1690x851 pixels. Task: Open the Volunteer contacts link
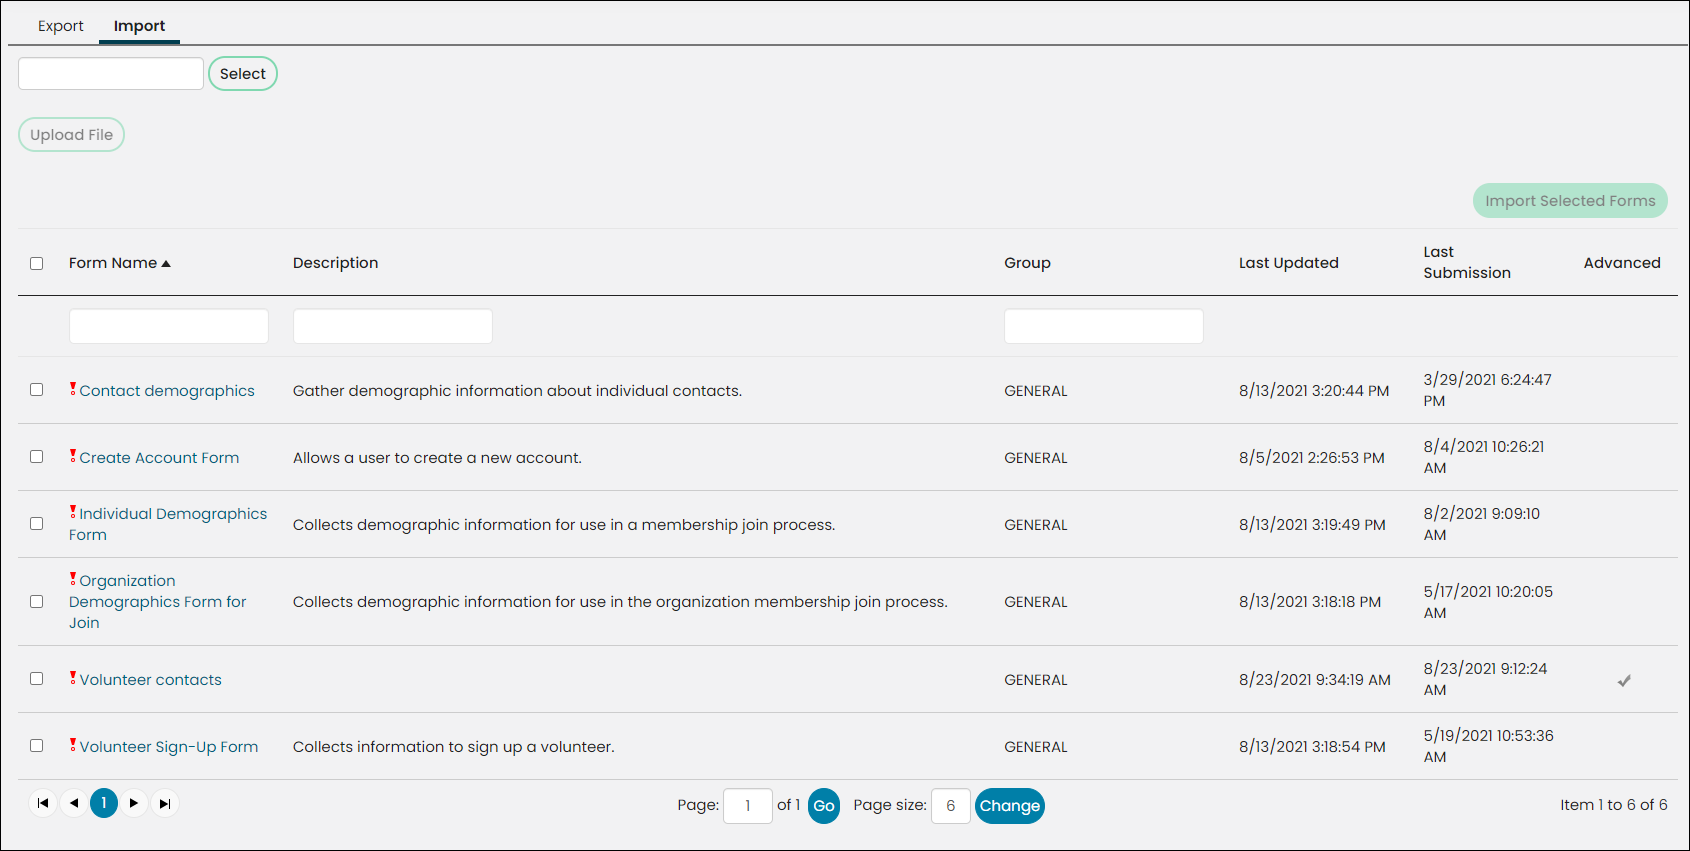pos(151,680)
